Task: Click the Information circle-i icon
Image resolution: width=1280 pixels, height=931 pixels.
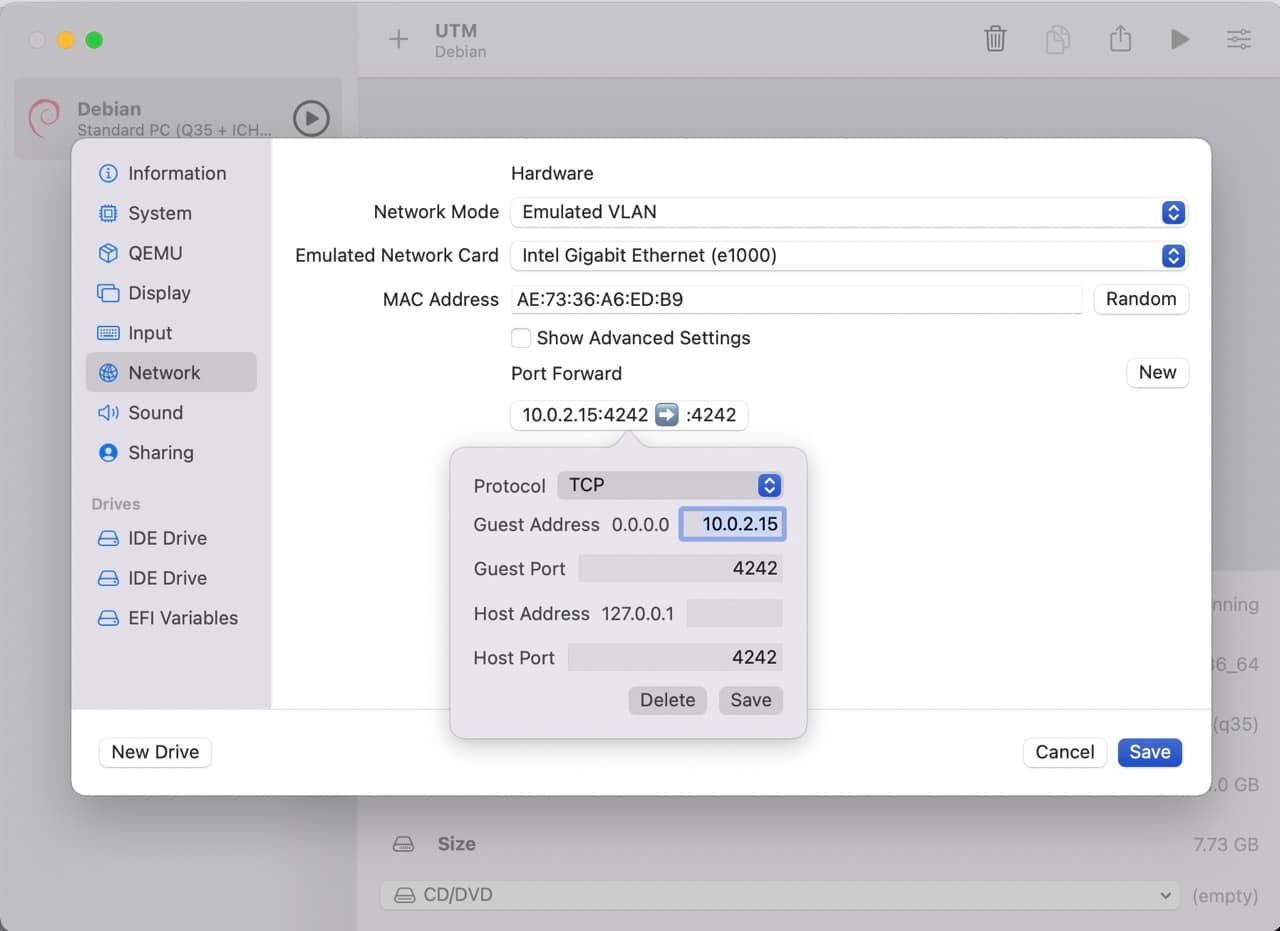Action: click(108, 173)
